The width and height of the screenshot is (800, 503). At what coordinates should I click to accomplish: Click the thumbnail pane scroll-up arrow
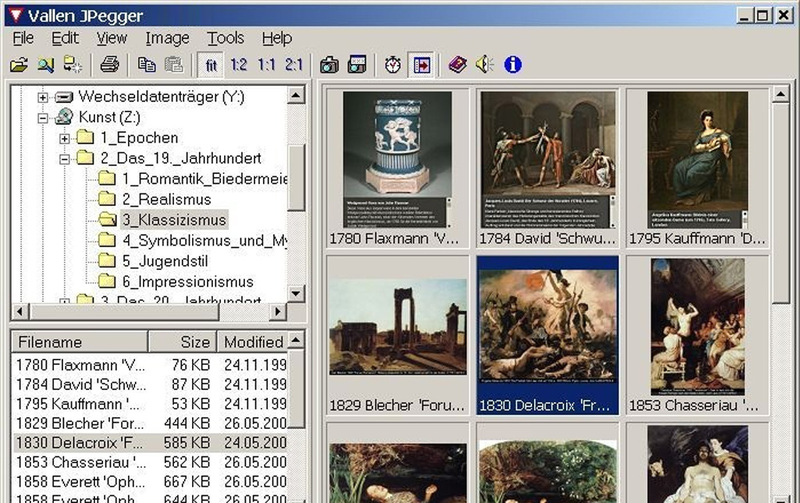pos(781,94)
